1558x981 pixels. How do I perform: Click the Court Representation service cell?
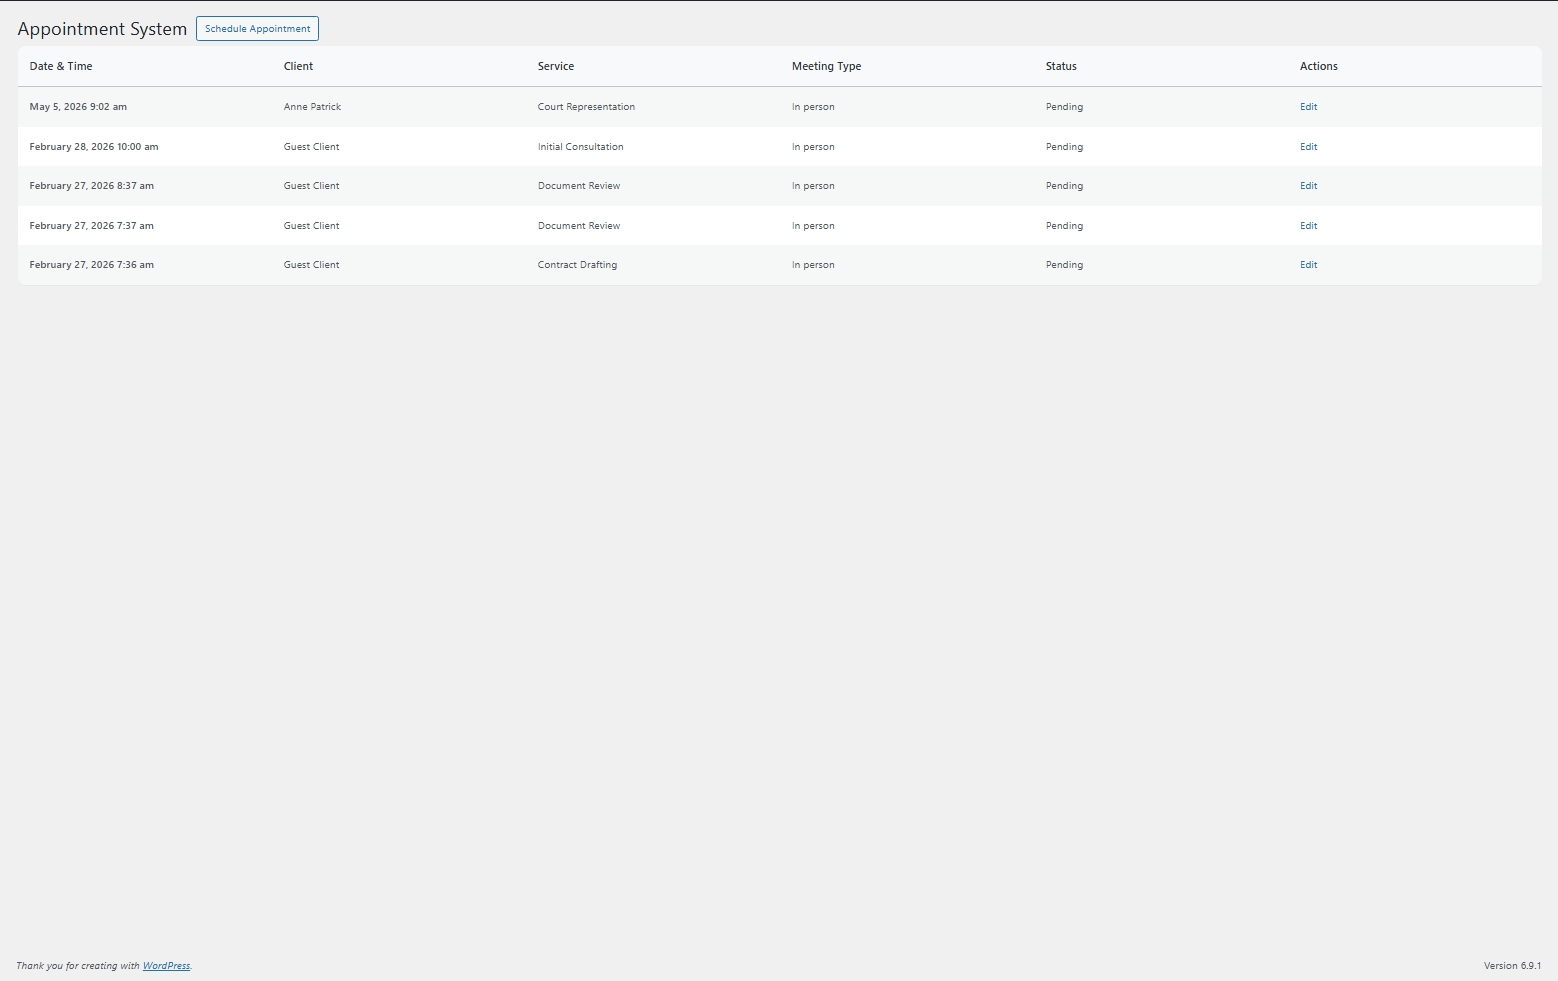point(586,107)
